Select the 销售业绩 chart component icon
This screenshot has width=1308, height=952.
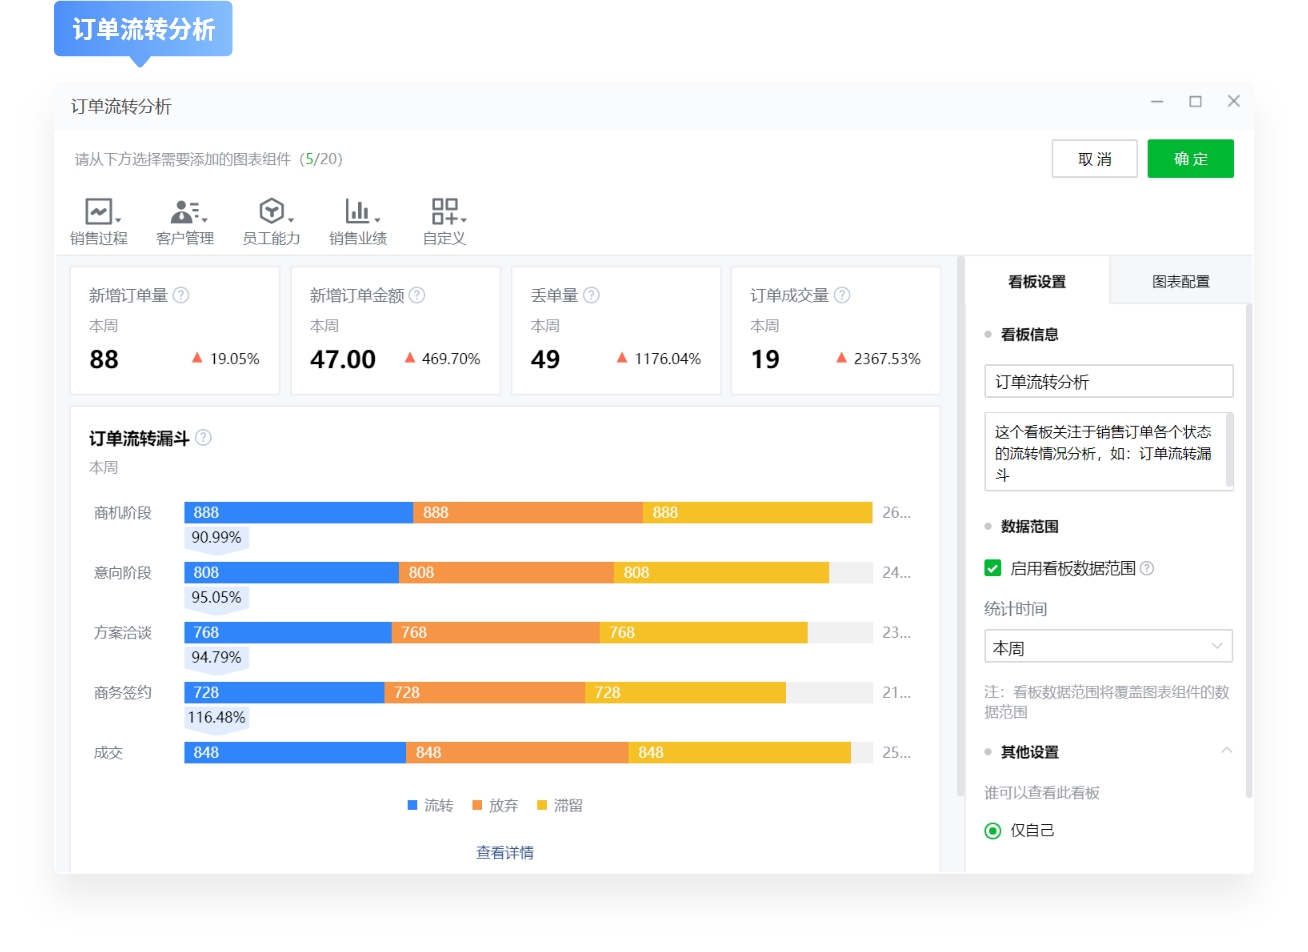pos(356,212)
